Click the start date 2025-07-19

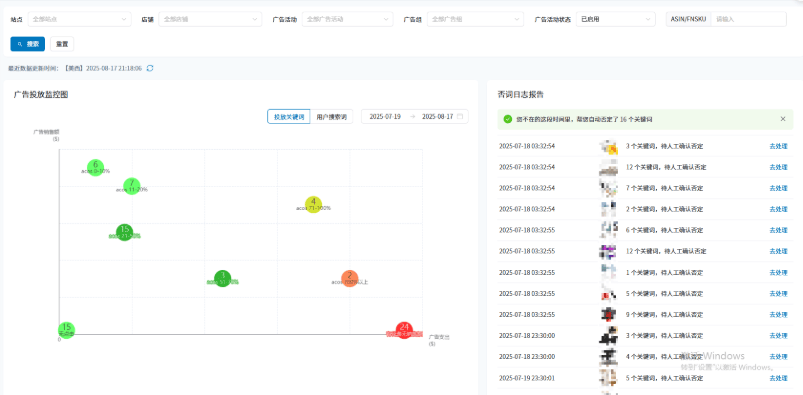(x=385, y=117)
